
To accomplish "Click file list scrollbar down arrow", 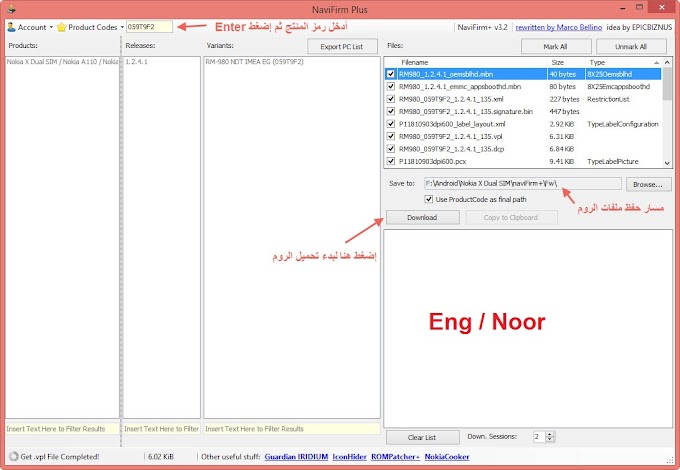I will click(667, 163).
